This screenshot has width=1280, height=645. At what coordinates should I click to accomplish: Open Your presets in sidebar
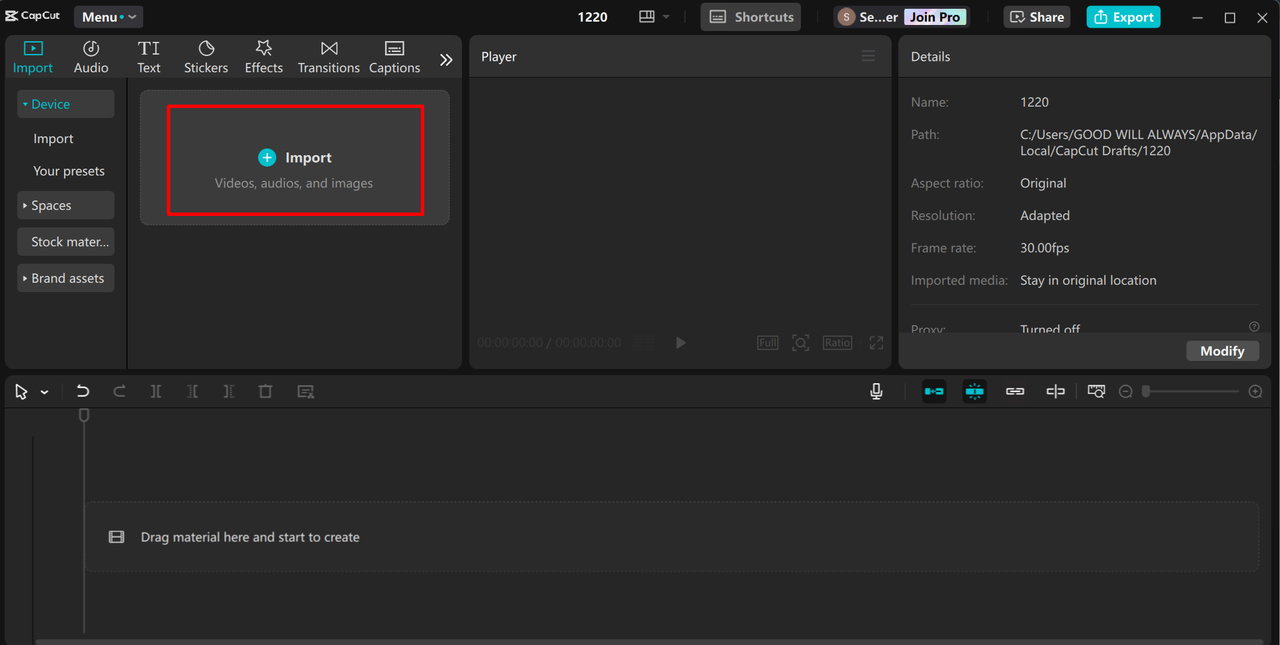[69, 171]
